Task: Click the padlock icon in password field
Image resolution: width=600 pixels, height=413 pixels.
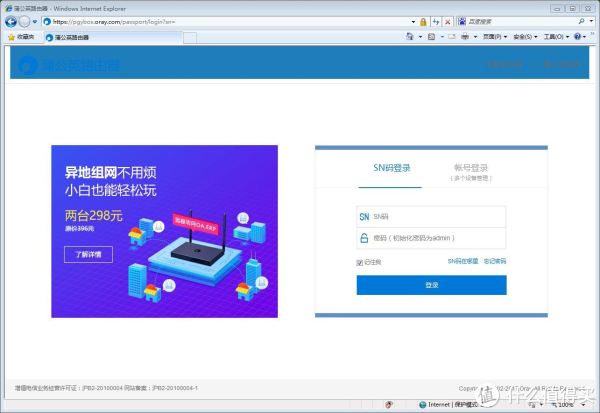Action: click(364, 238)
